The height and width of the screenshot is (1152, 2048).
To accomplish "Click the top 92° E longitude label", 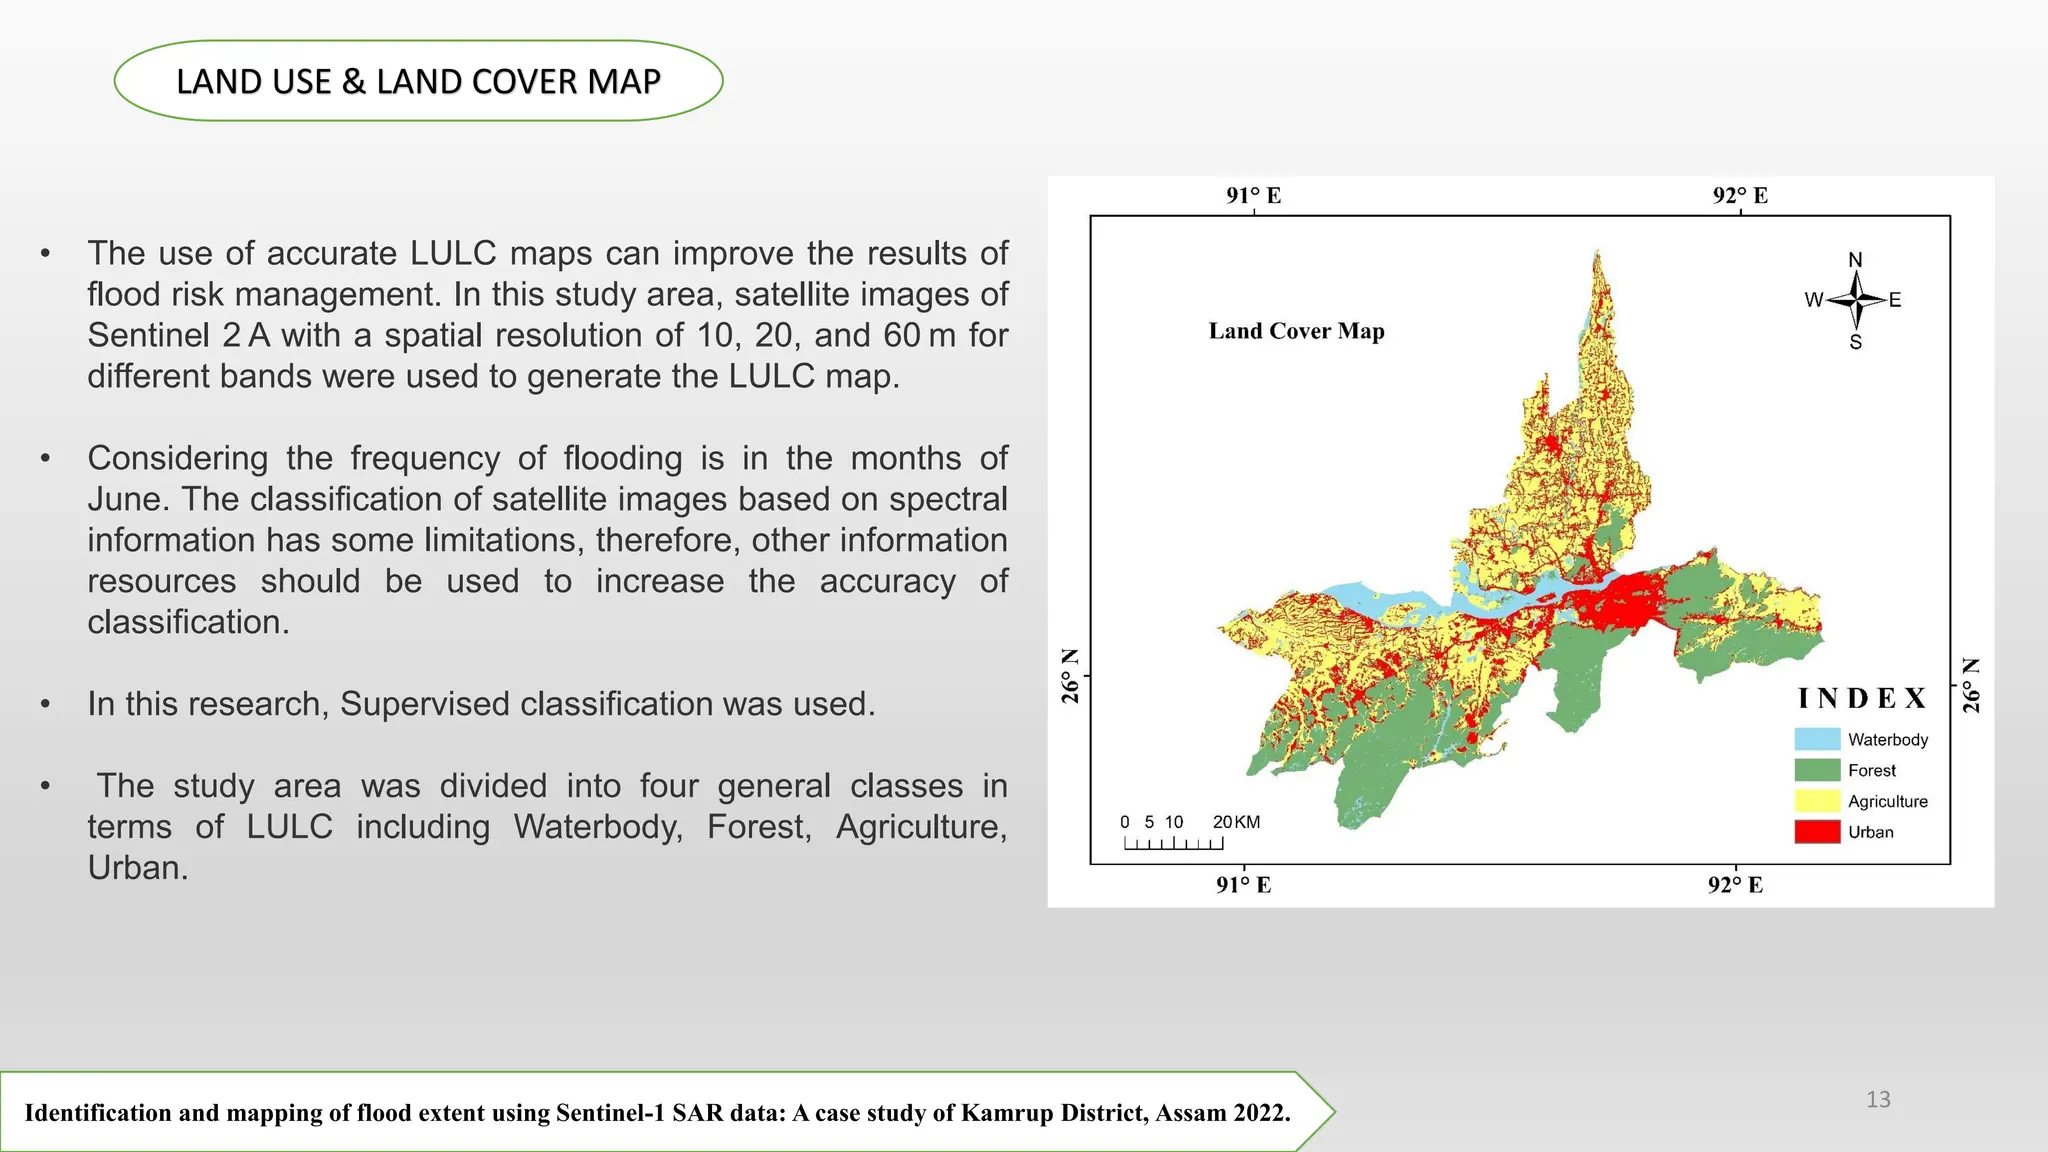I will click(x=1740, y=196).
